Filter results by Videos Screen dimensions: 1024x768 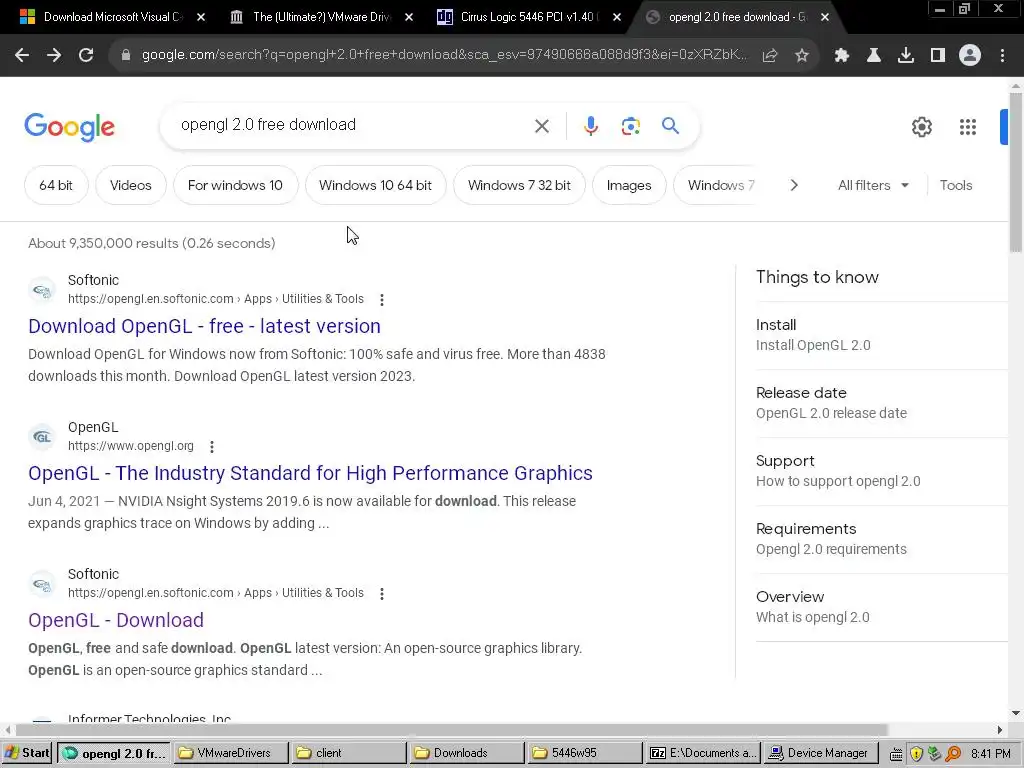point(131,185)
